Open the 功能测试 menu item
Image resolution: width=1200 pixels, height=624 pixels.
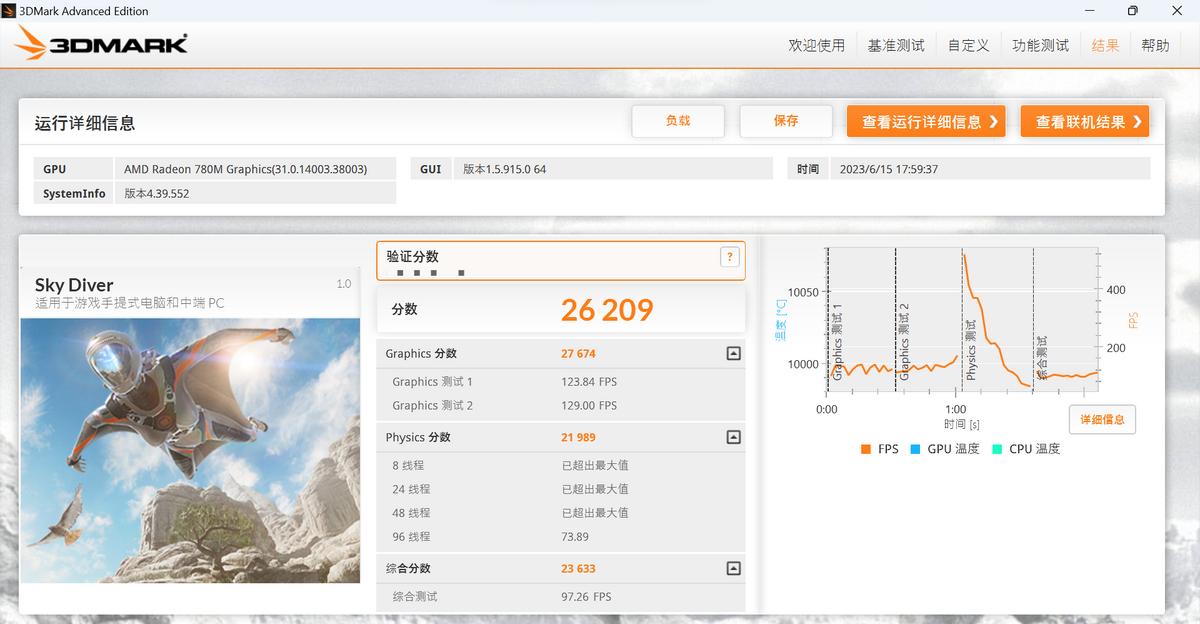1040,45
